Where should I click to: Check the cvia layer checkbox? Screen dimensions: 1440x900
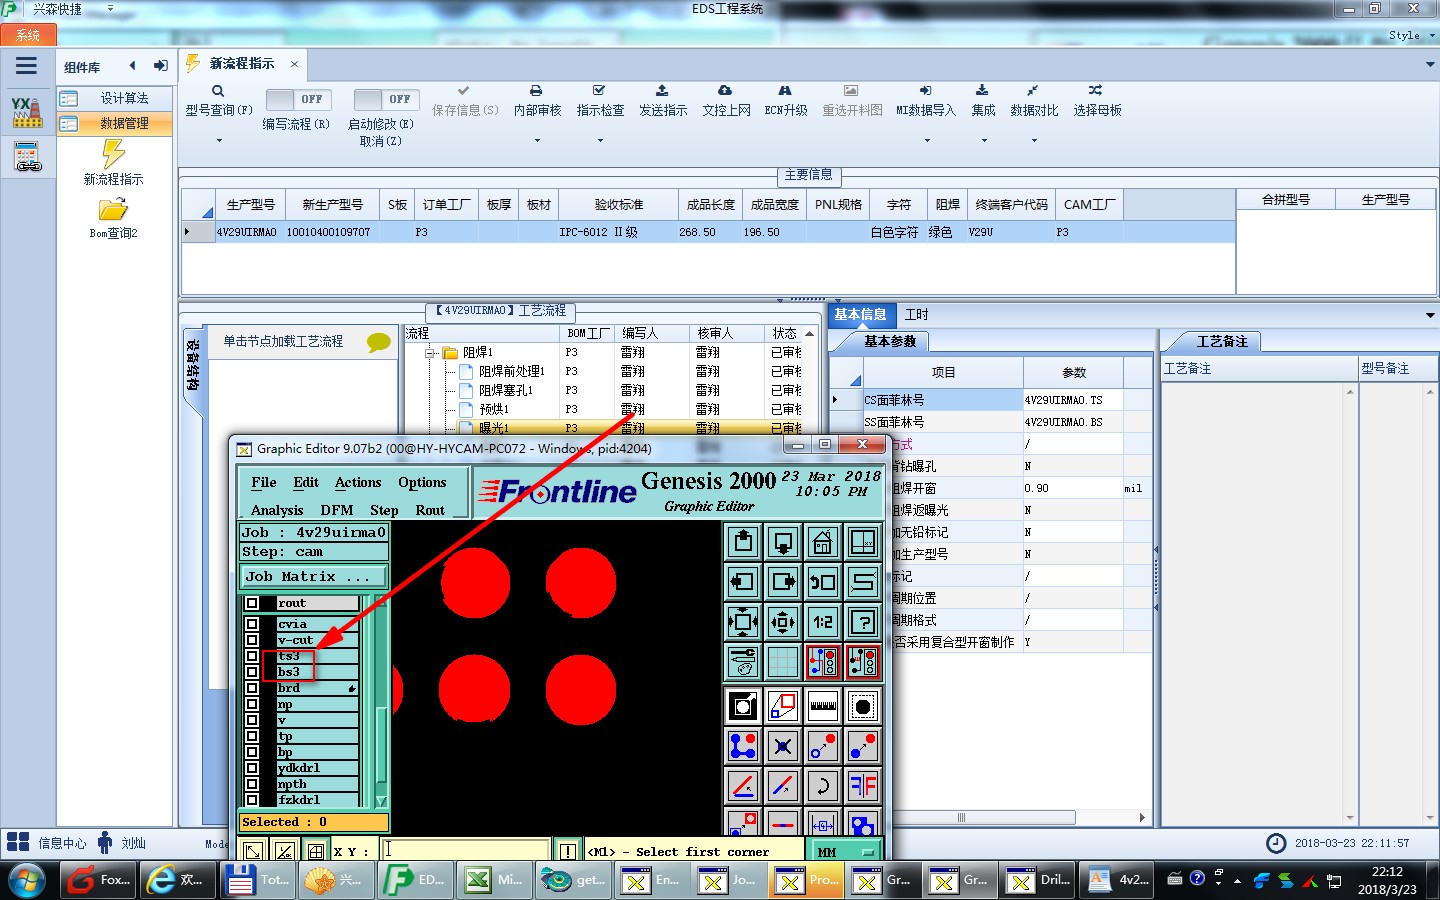(x=252, y=624)
